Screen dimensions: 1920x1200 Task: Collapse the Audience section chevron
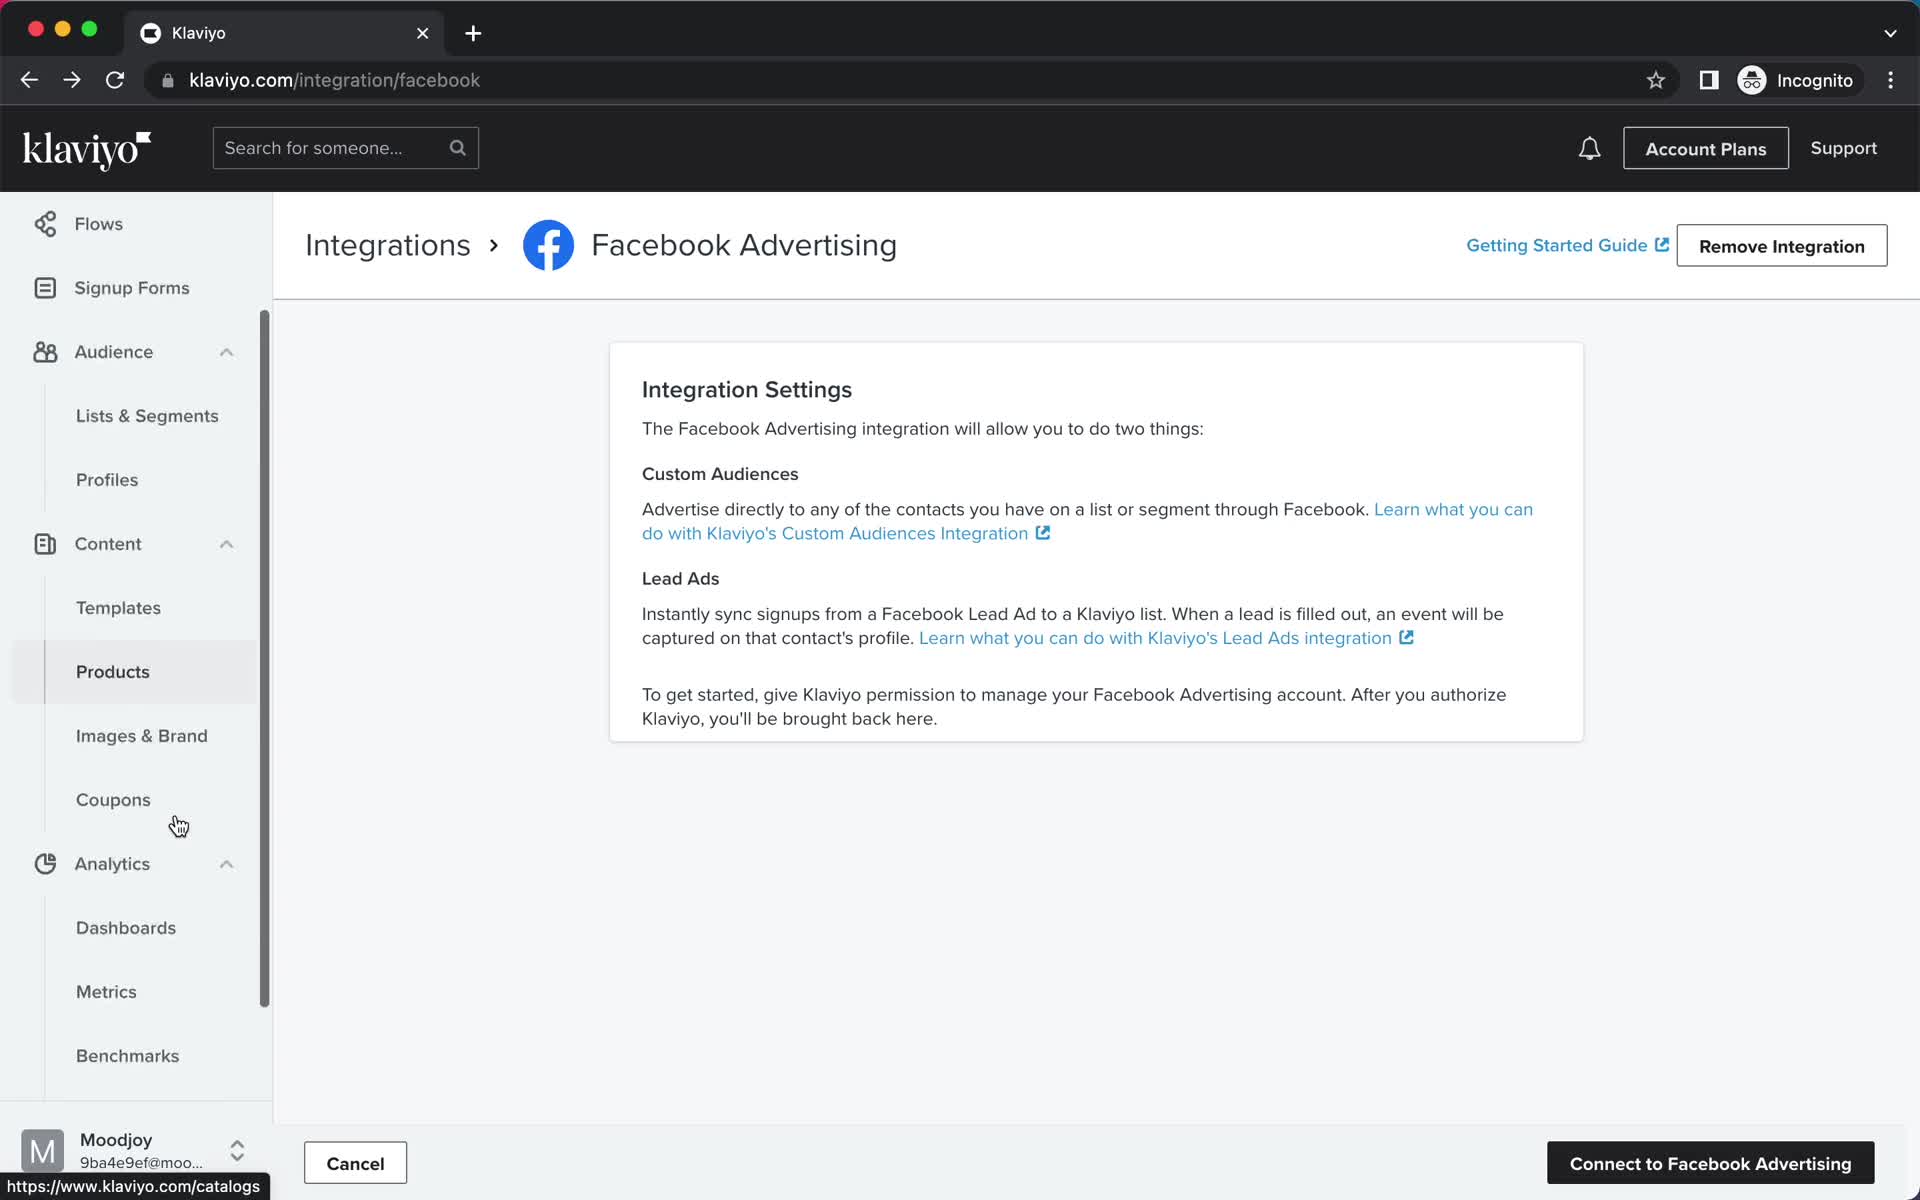226,352
